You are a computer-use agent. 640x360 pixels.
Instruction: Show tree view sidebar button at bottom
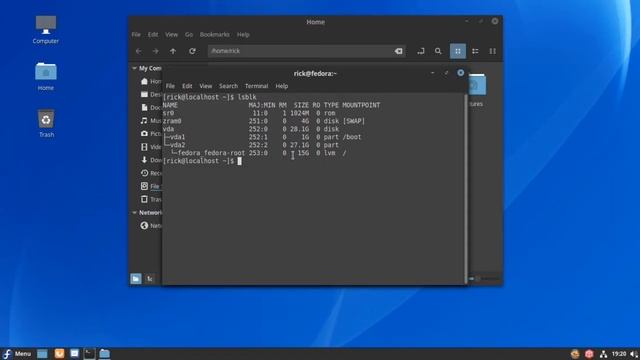point(150,278)
